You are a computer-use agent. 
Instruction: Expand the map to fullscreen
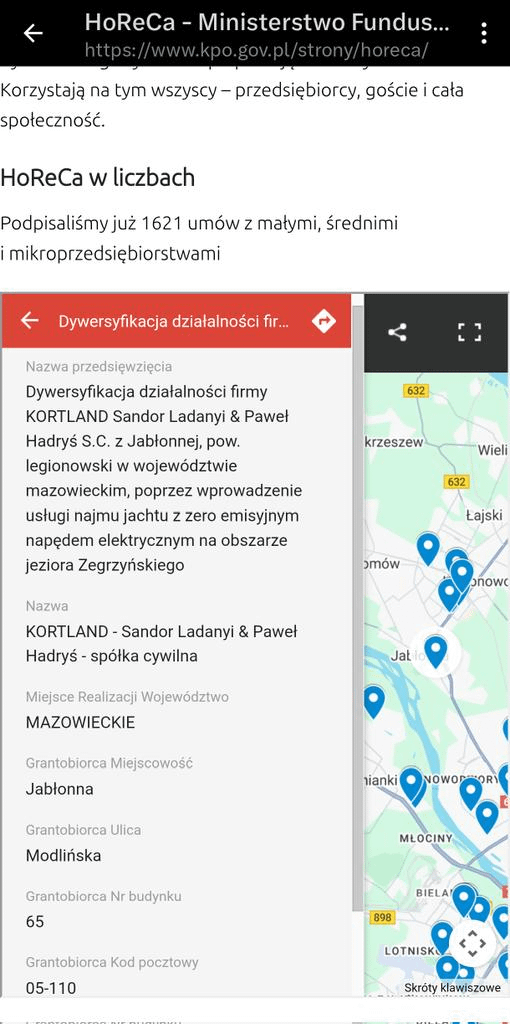coord(469,332)
